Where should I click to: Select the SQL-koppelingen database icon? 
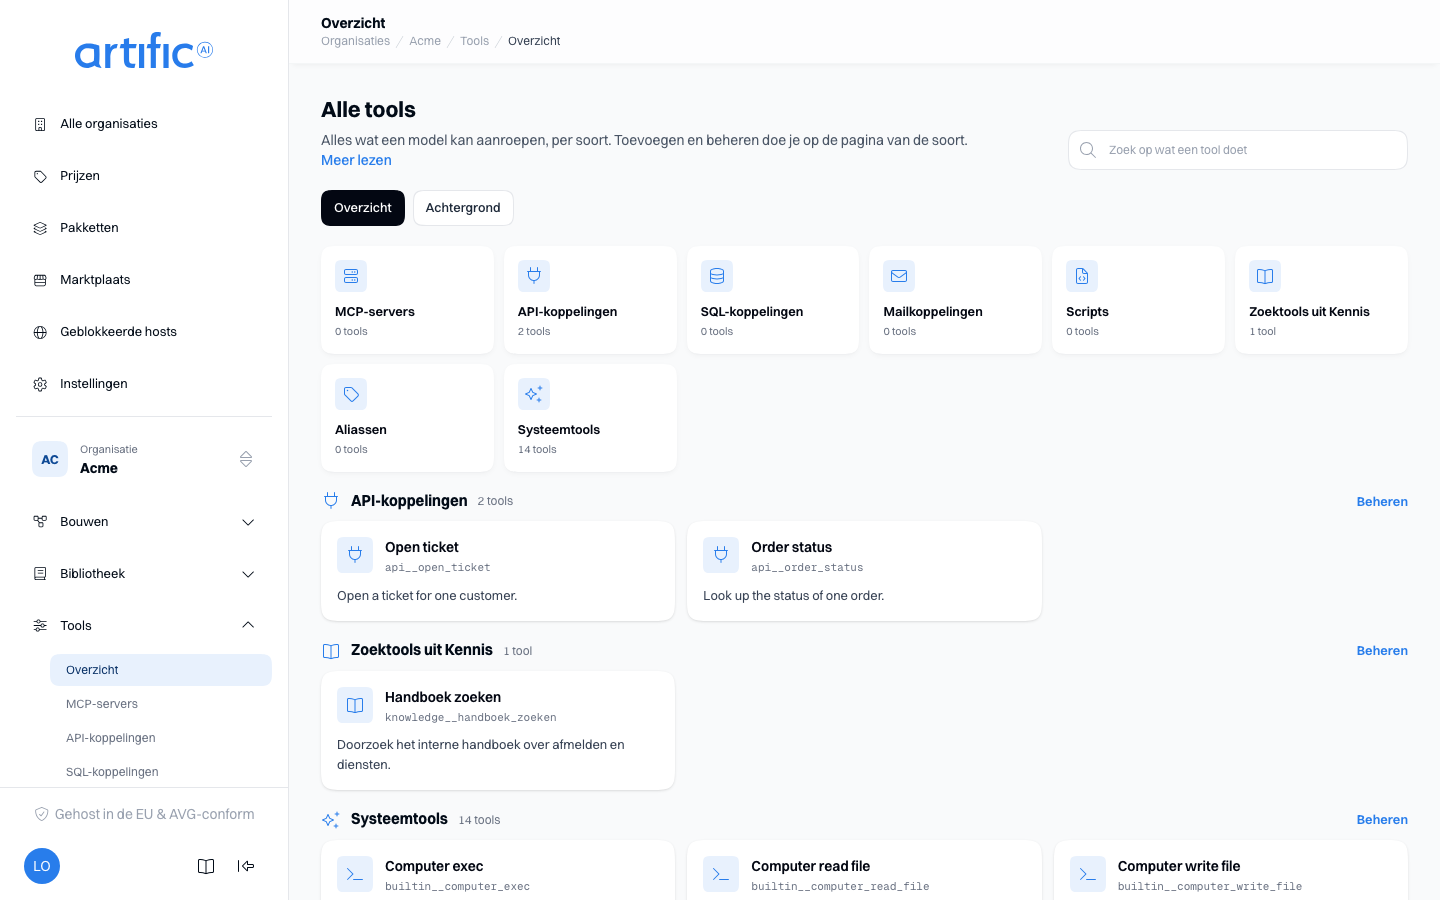point(717,276)
